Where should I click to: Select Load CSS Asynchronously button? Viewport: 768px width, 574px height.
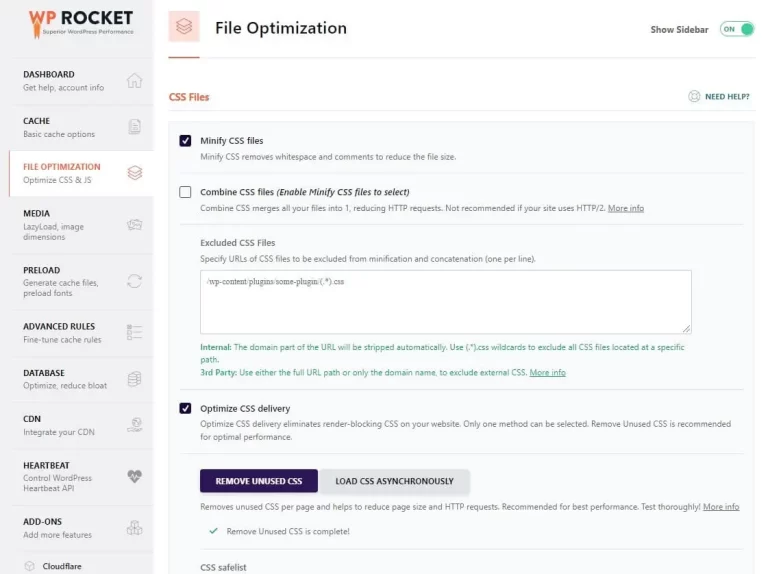click(x=394, y=481)
